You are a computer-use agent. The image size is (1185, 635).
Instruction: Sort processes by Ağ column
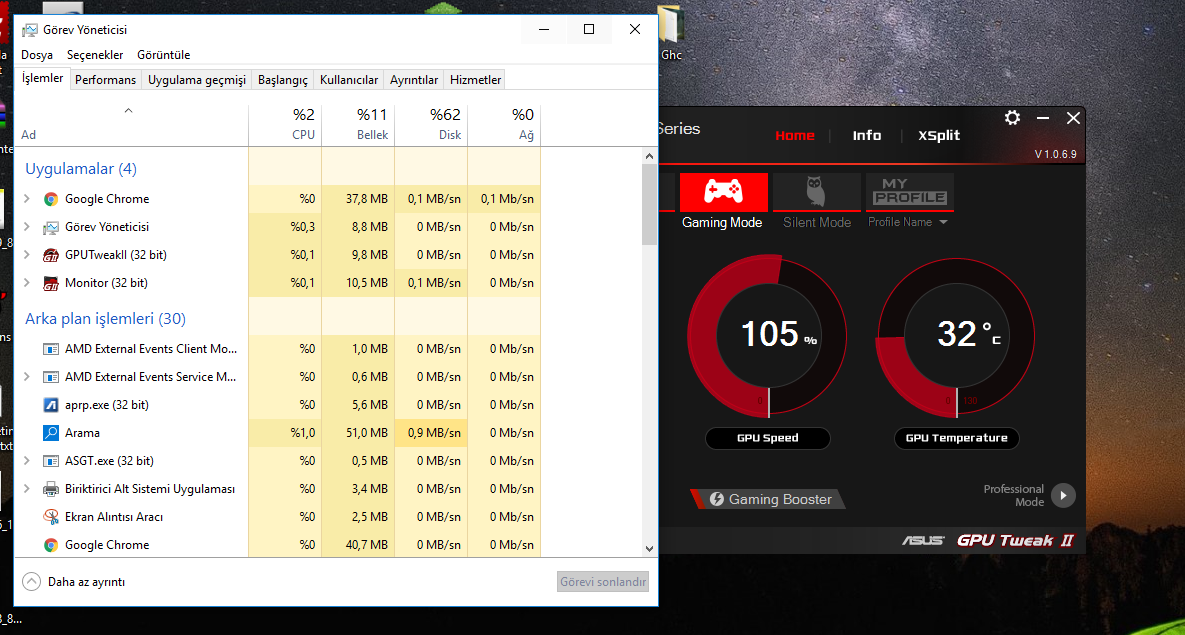click(504, 125)
